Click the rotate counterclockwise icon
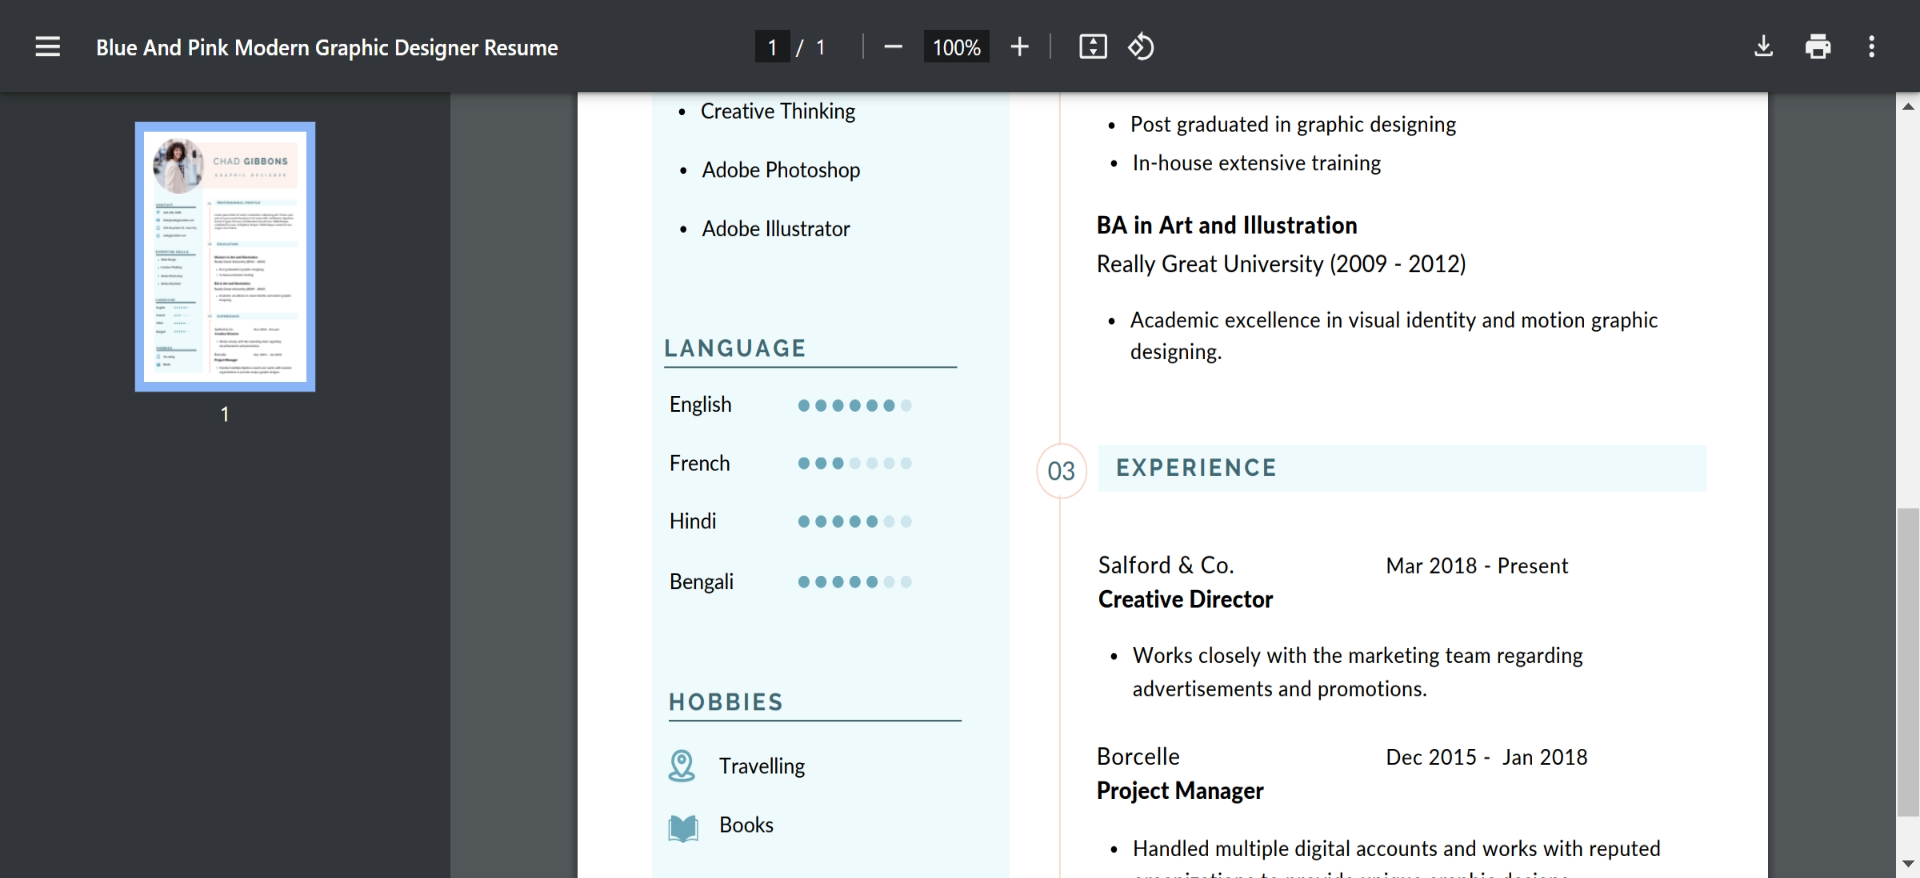The image size is (1920, 878). pos(1141,47)
